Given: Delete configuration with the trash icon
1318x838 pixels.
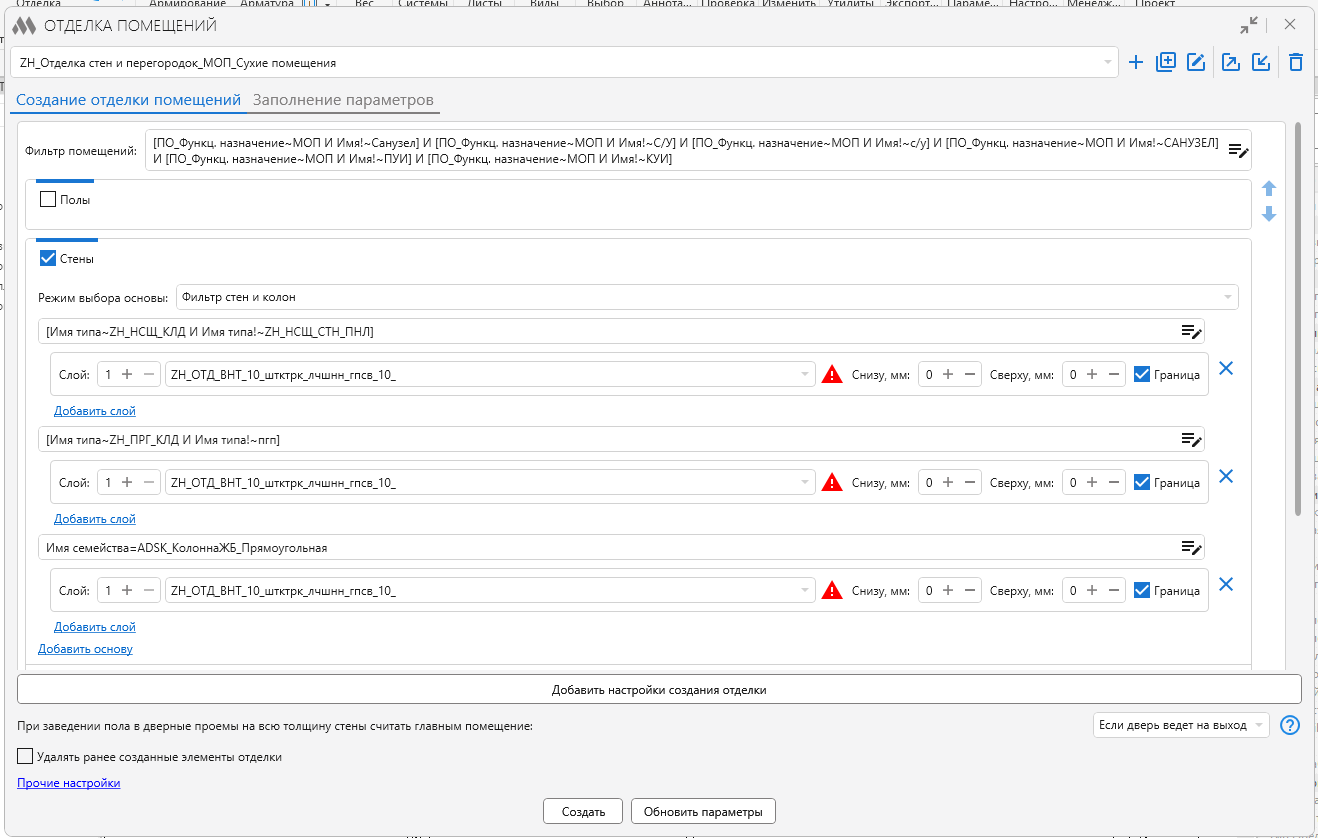Looking at the screenshot, I should [x=1296, y=63].
